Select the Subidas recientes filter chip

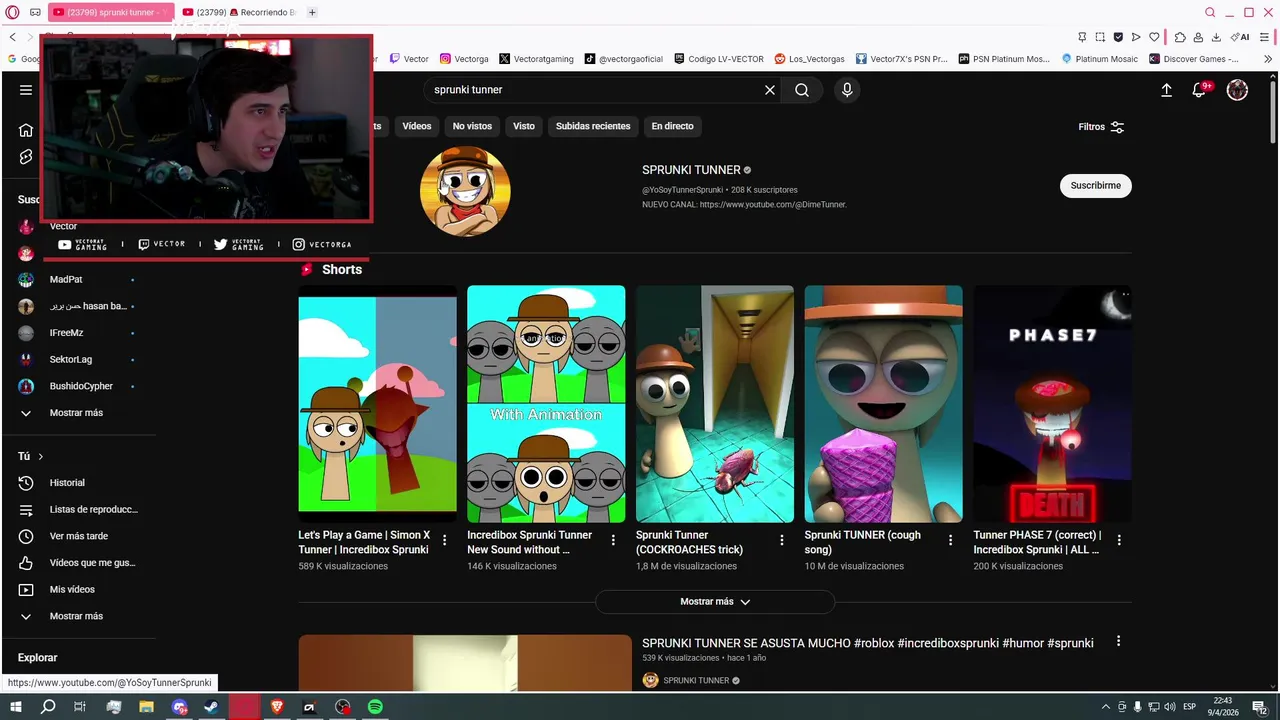(x=593, y=126)
